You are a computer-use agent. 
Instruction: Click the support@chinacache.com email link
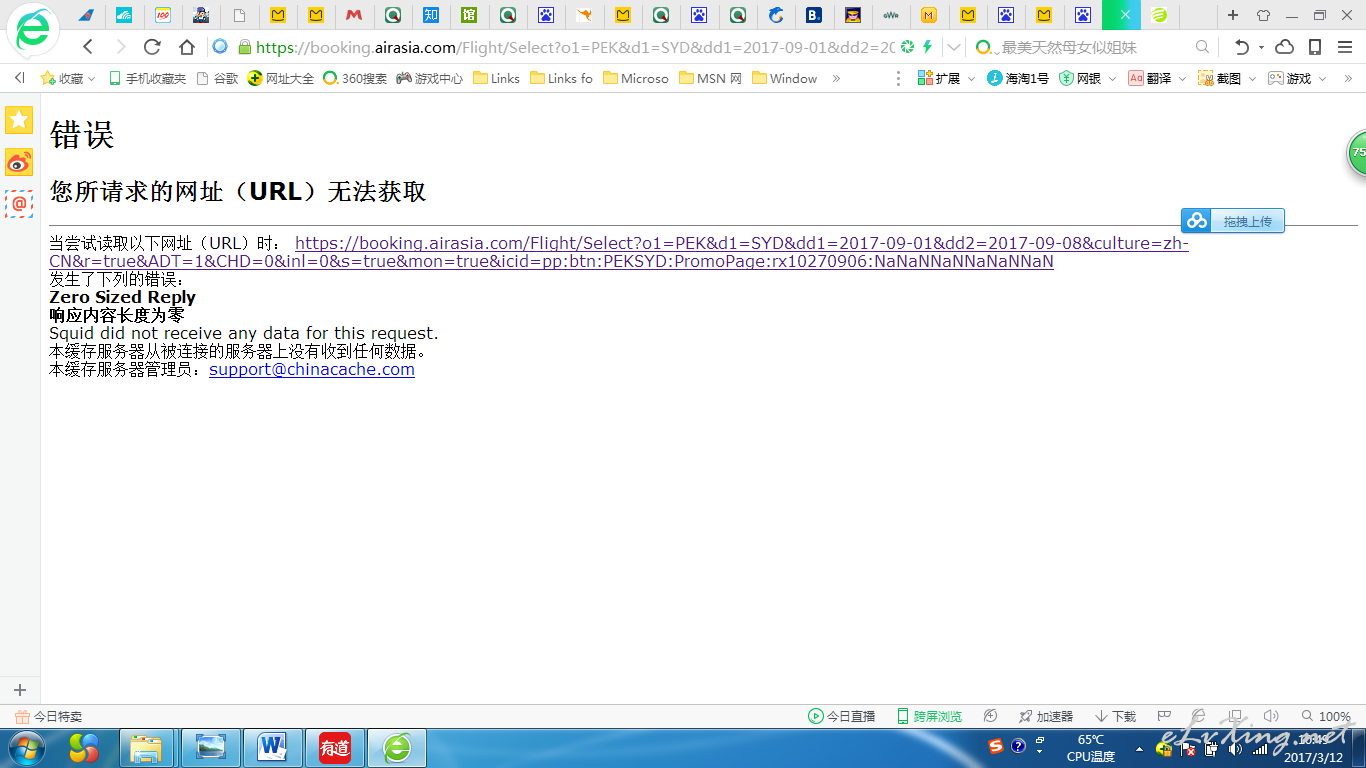point(312,369)
